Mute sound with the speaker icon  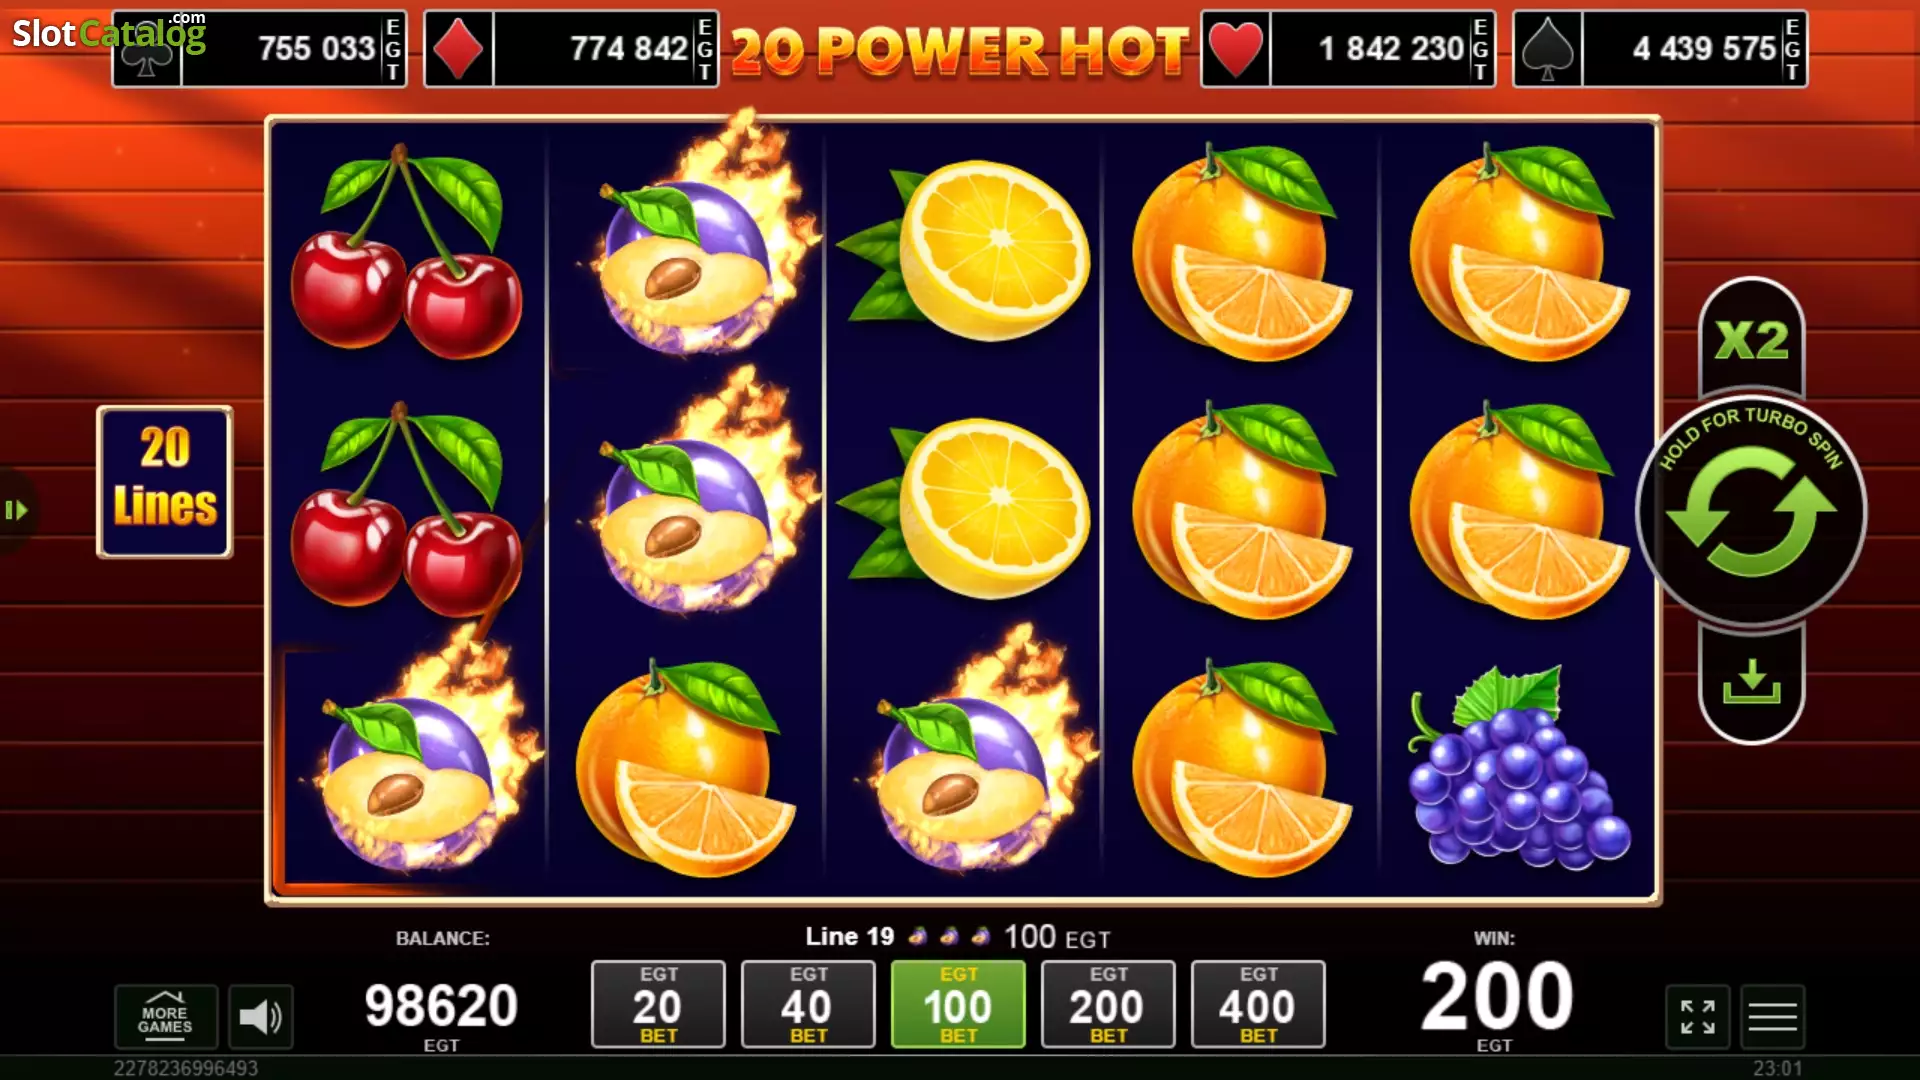(261, 1017)
